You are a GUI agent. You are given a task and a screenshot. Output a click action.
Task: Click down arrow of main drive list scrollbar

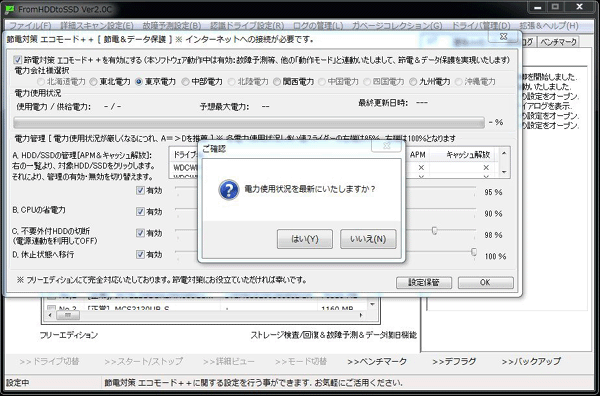(372, 305)
